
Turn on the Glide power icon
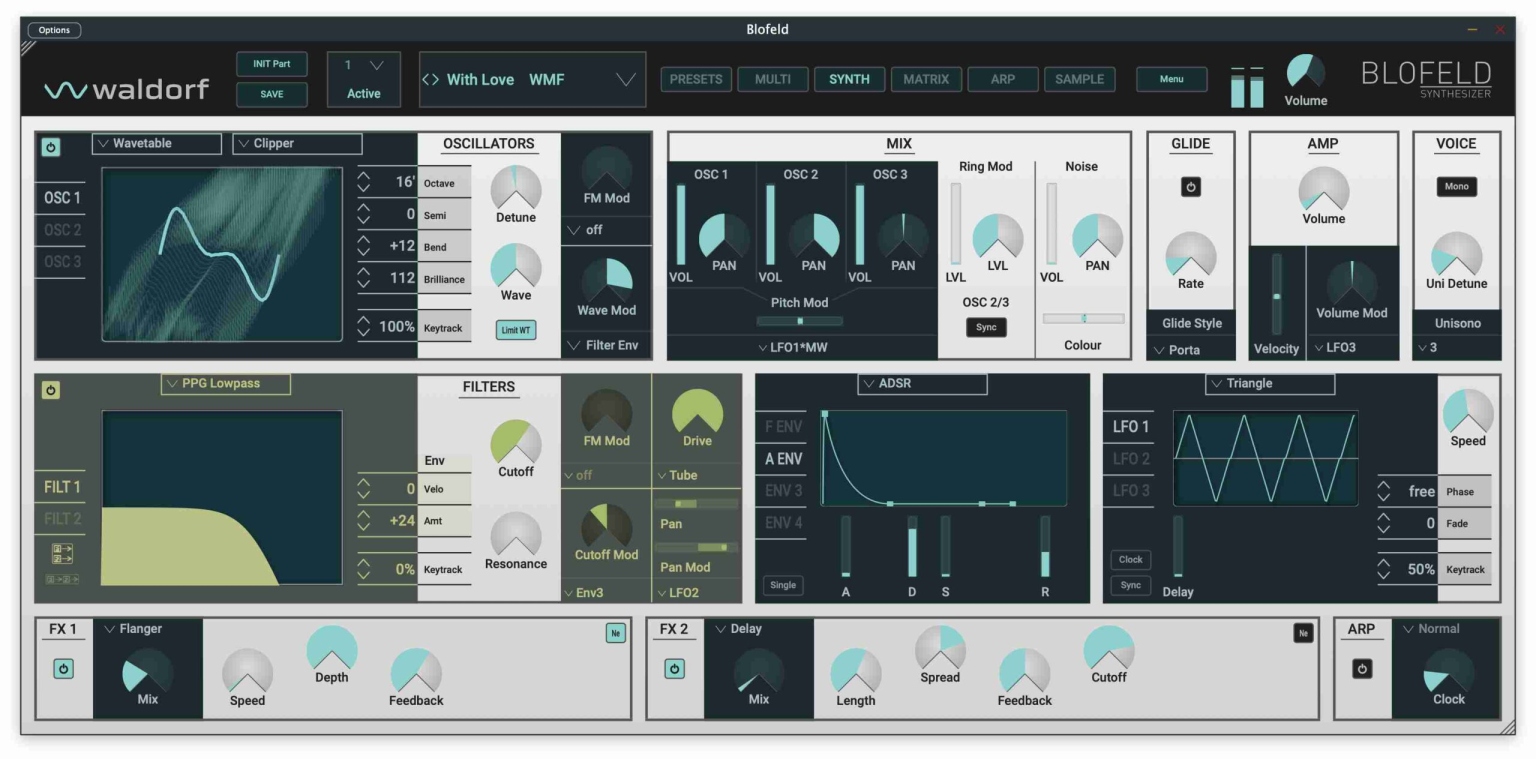(1190, 187)
